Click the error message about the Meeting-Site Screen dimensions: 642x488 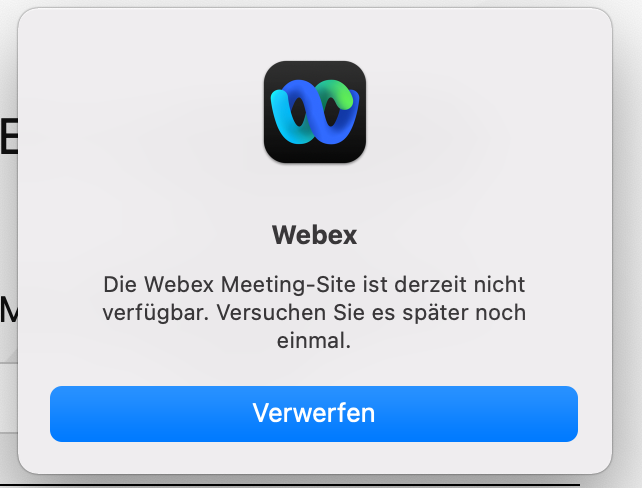(314, 312)
